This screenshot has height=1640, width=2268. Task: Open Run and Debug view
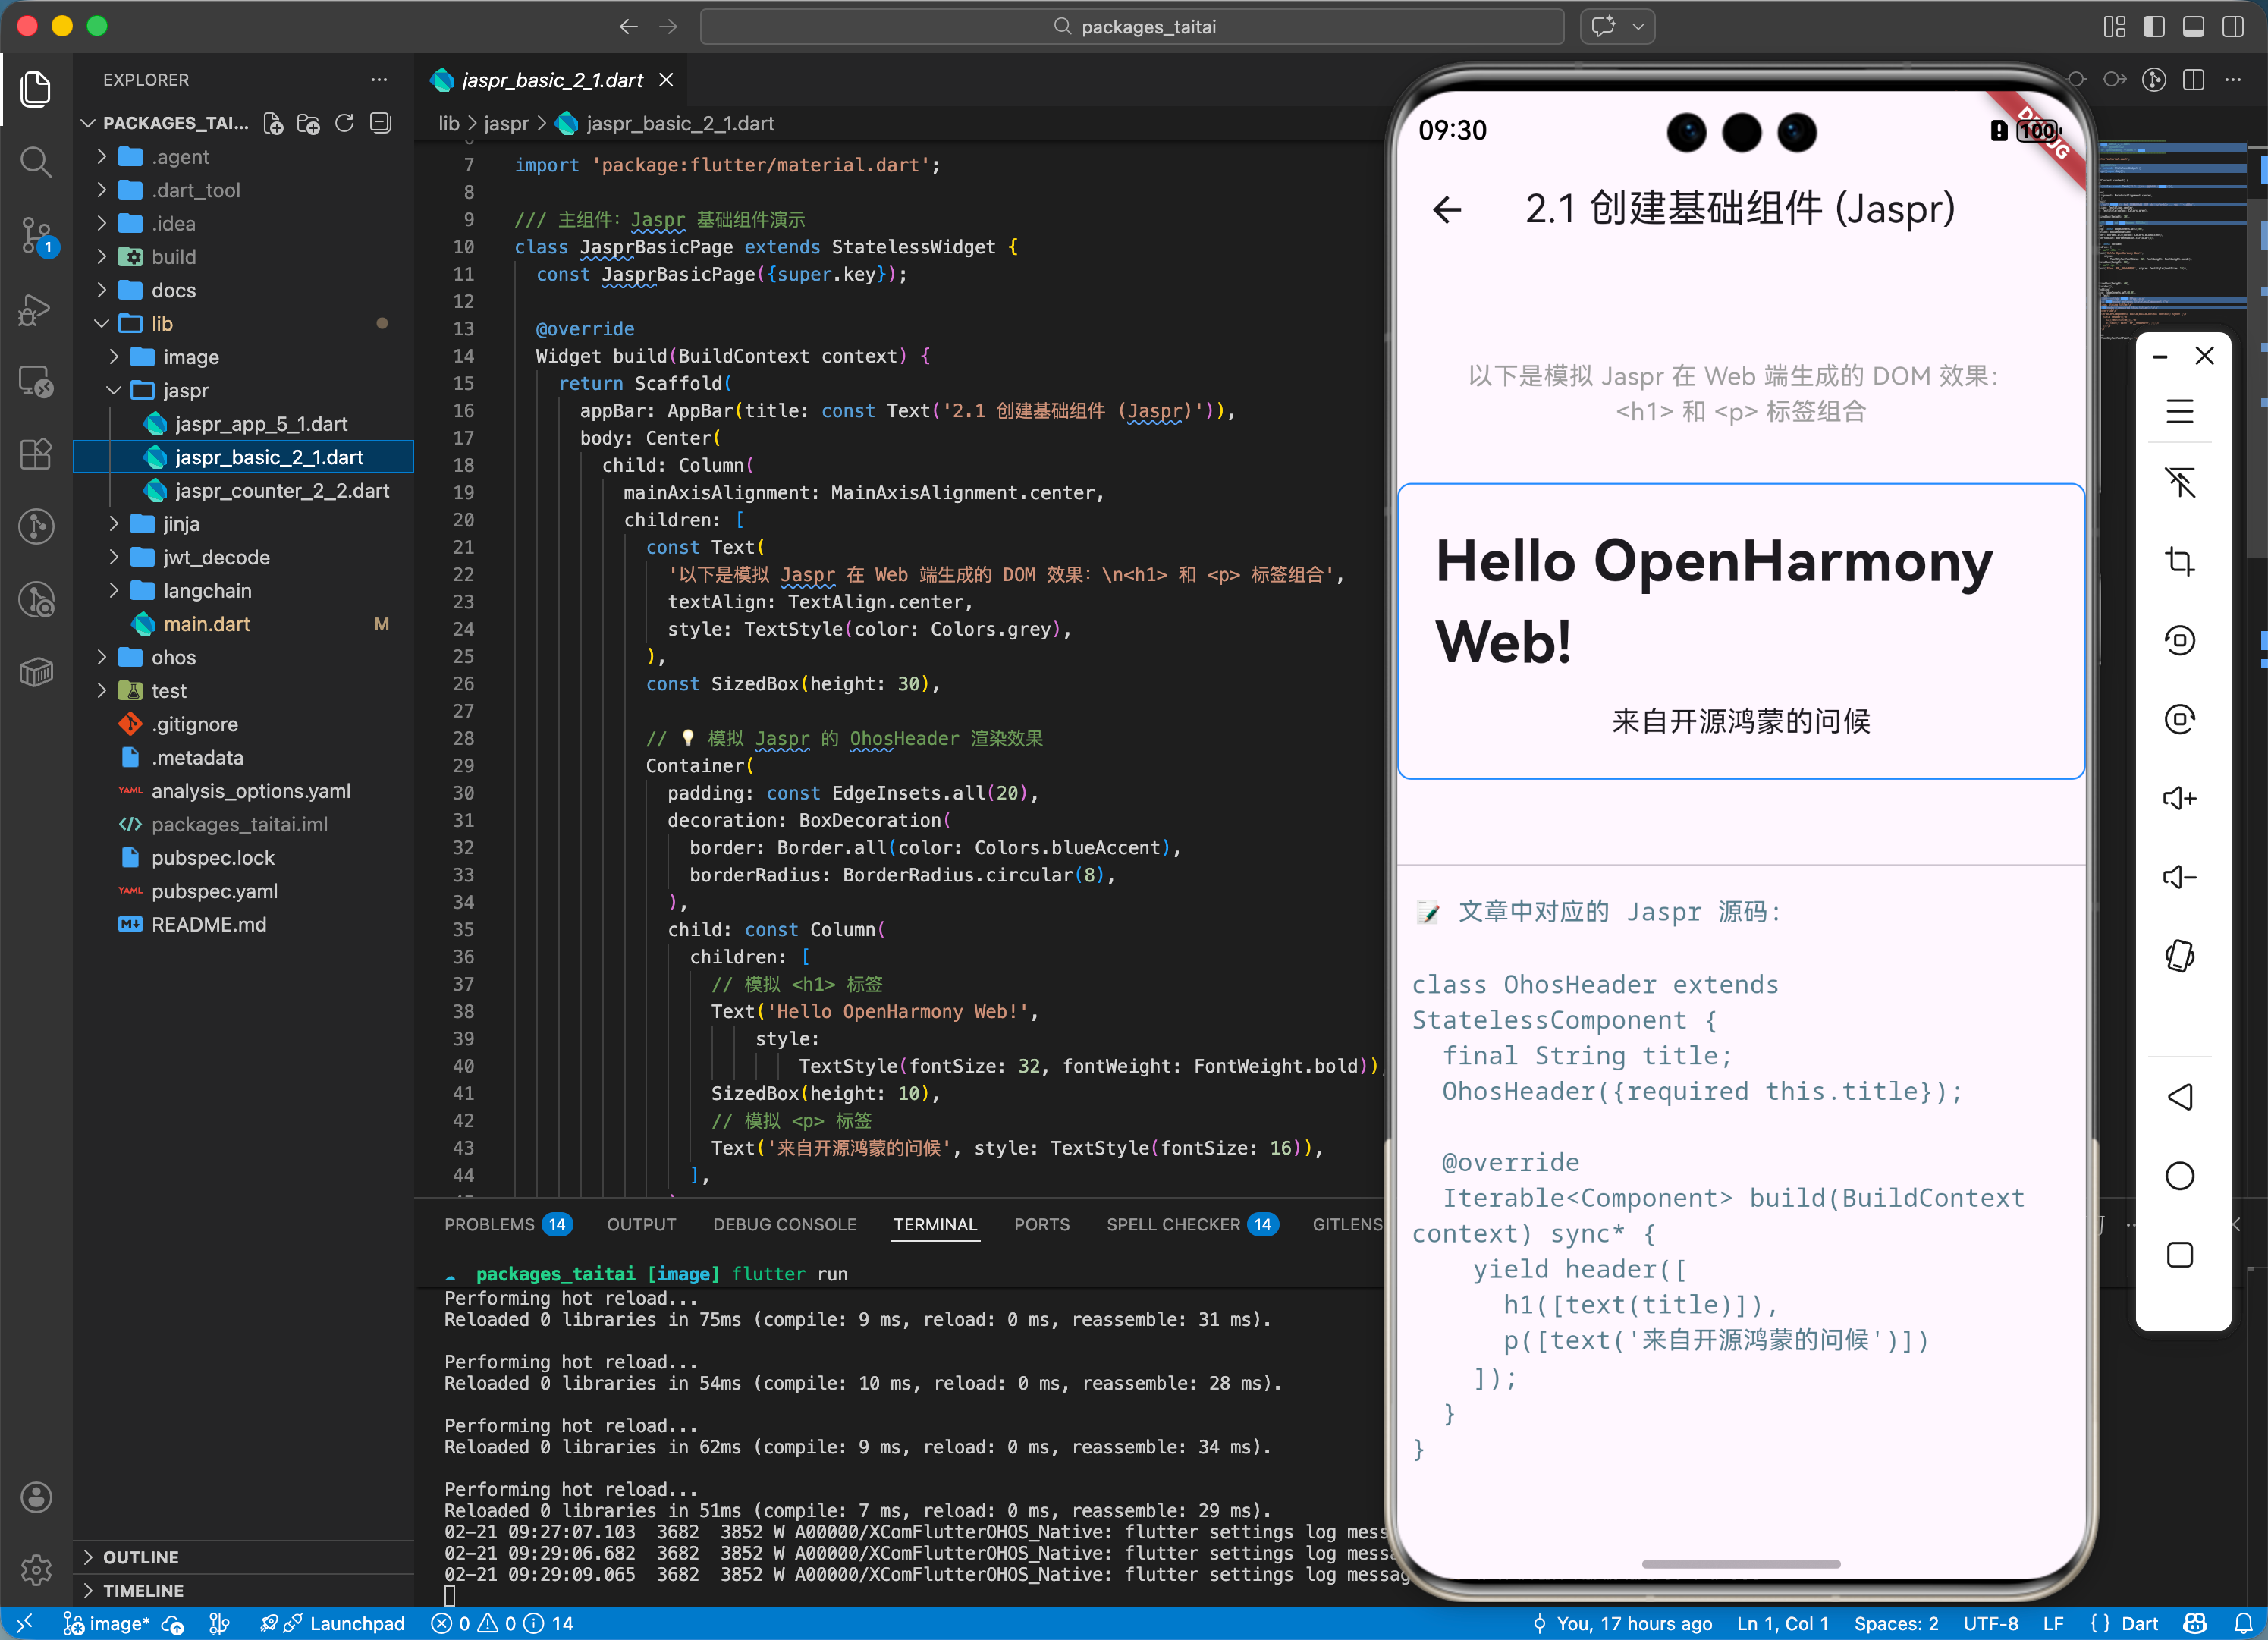click(x=36, y=309)
